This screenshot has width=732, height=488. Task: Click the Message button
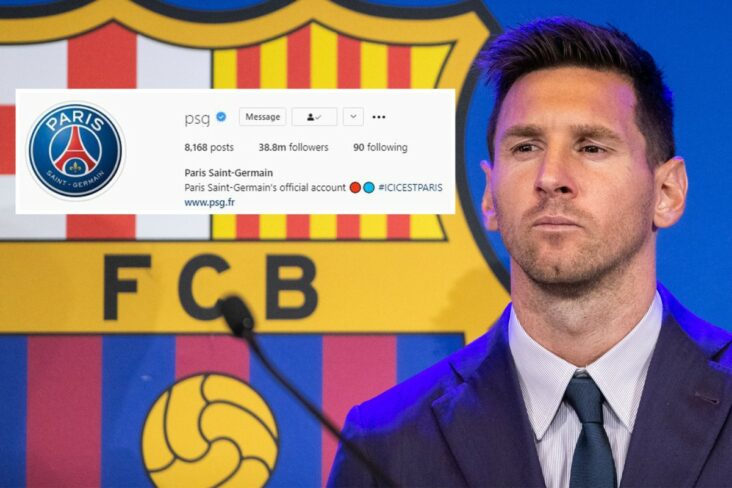pos(262,117)
